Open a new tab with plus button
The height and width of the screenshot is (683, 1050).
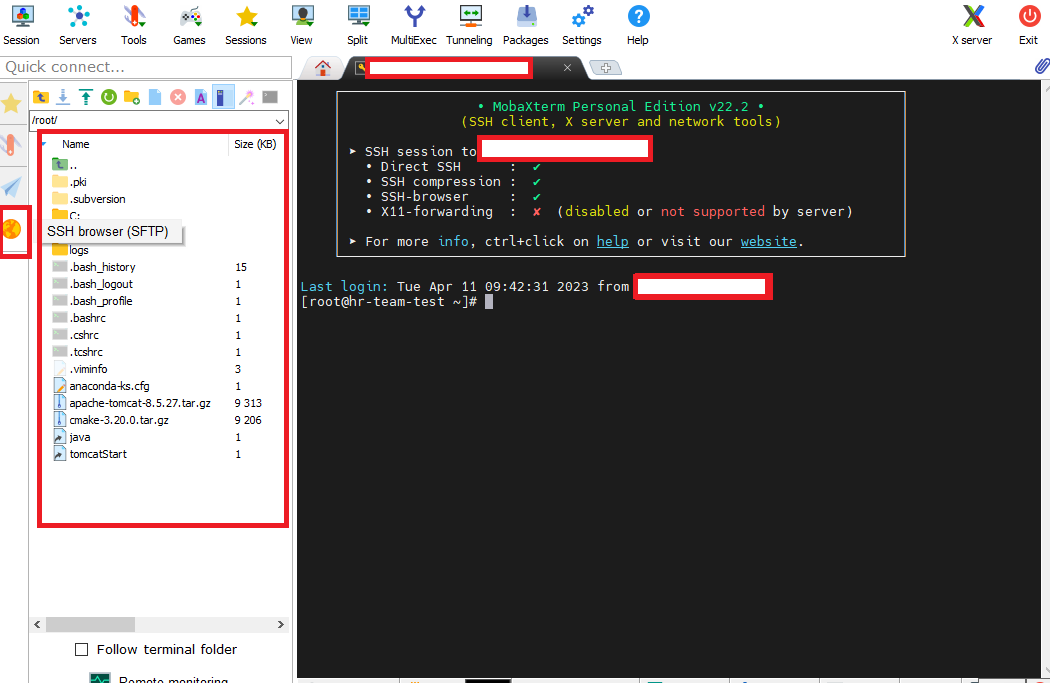(606, 68)
